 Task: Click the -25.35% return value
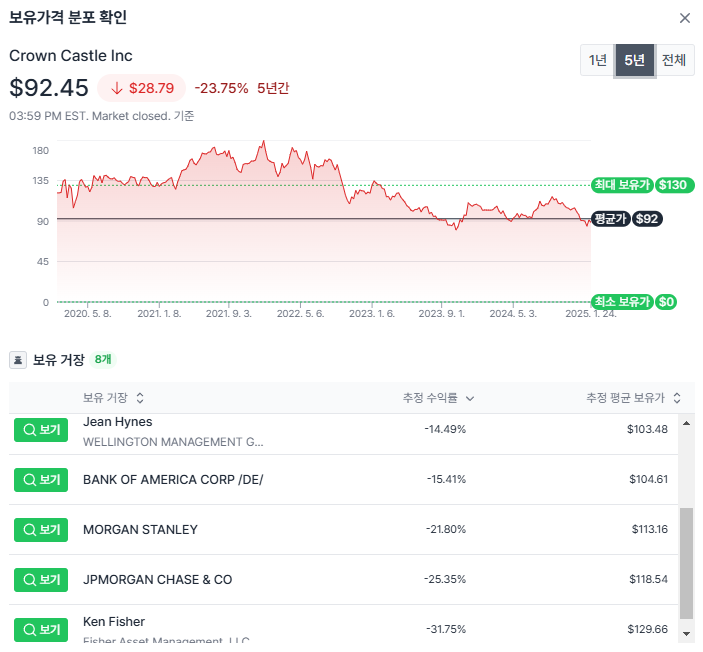(445, 579)
